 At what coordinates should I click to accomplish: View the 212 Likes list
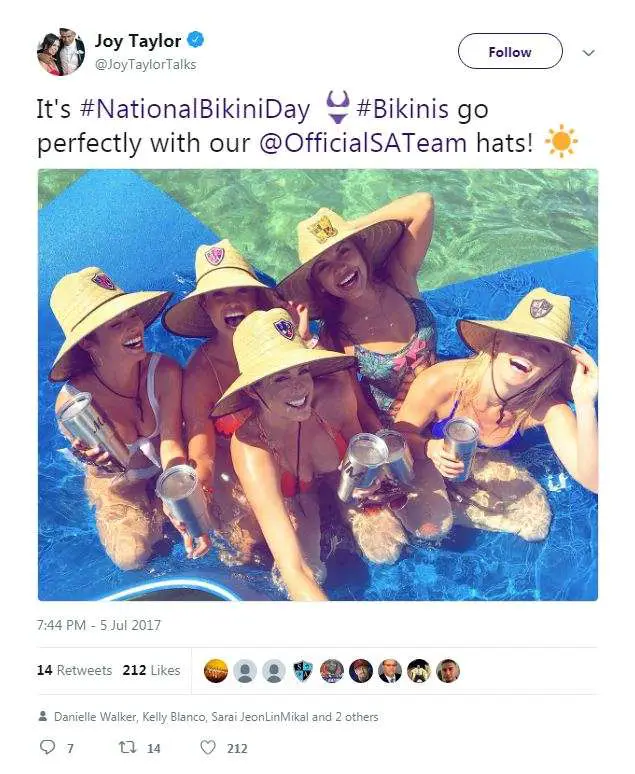pos(152,670)
